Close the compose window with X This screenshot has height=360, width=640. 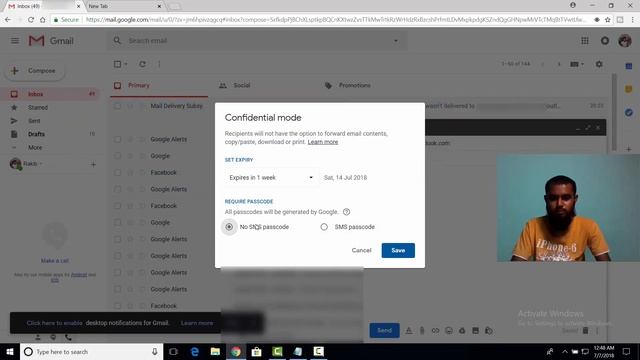point(598,128)
